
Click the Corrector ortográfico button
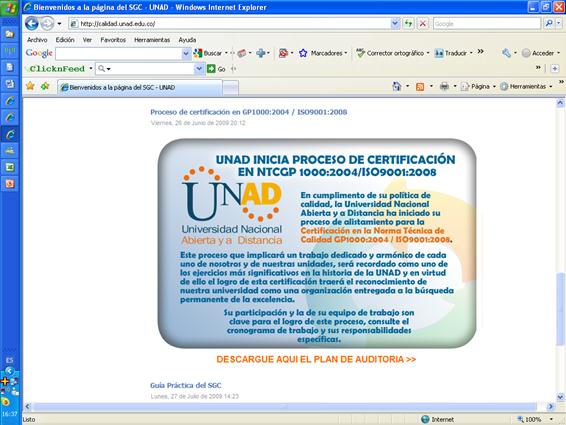[x=390, y=53]
